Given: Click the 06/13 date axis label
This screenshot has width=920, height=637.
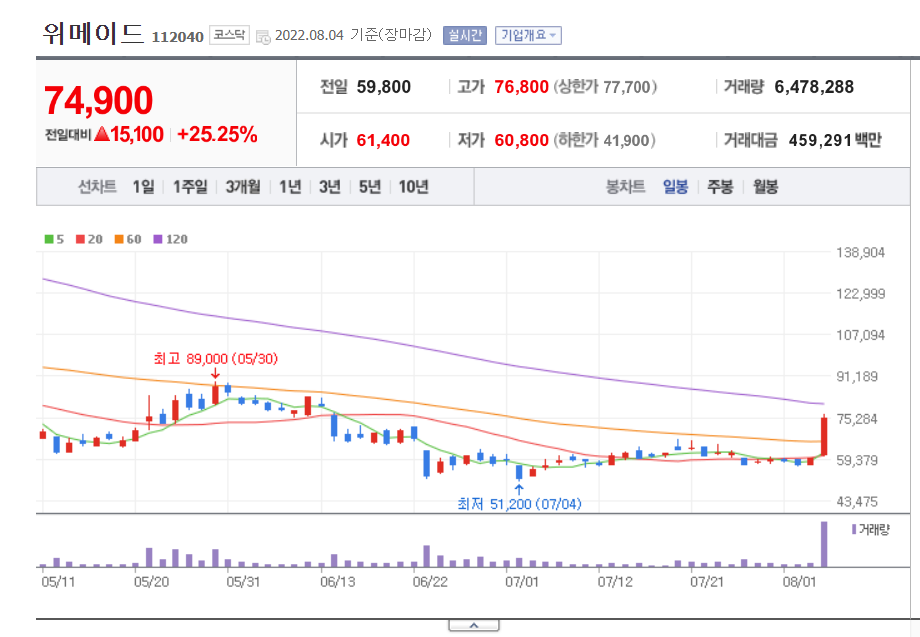Looking at the screenshot, I should [337, 582].
